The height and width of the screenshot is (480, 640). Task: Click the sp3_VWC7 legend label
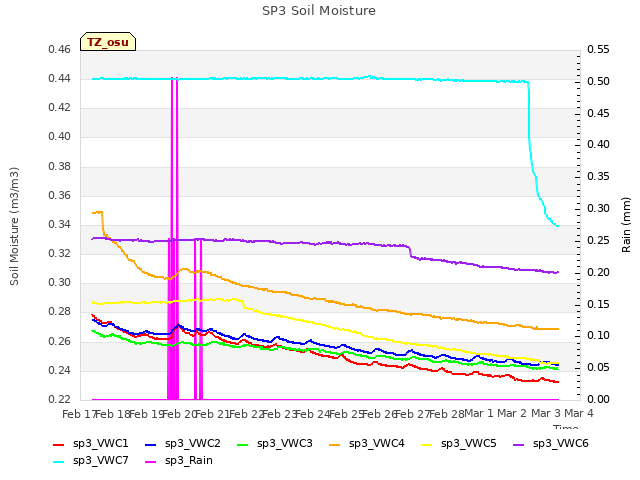point(100,460)
